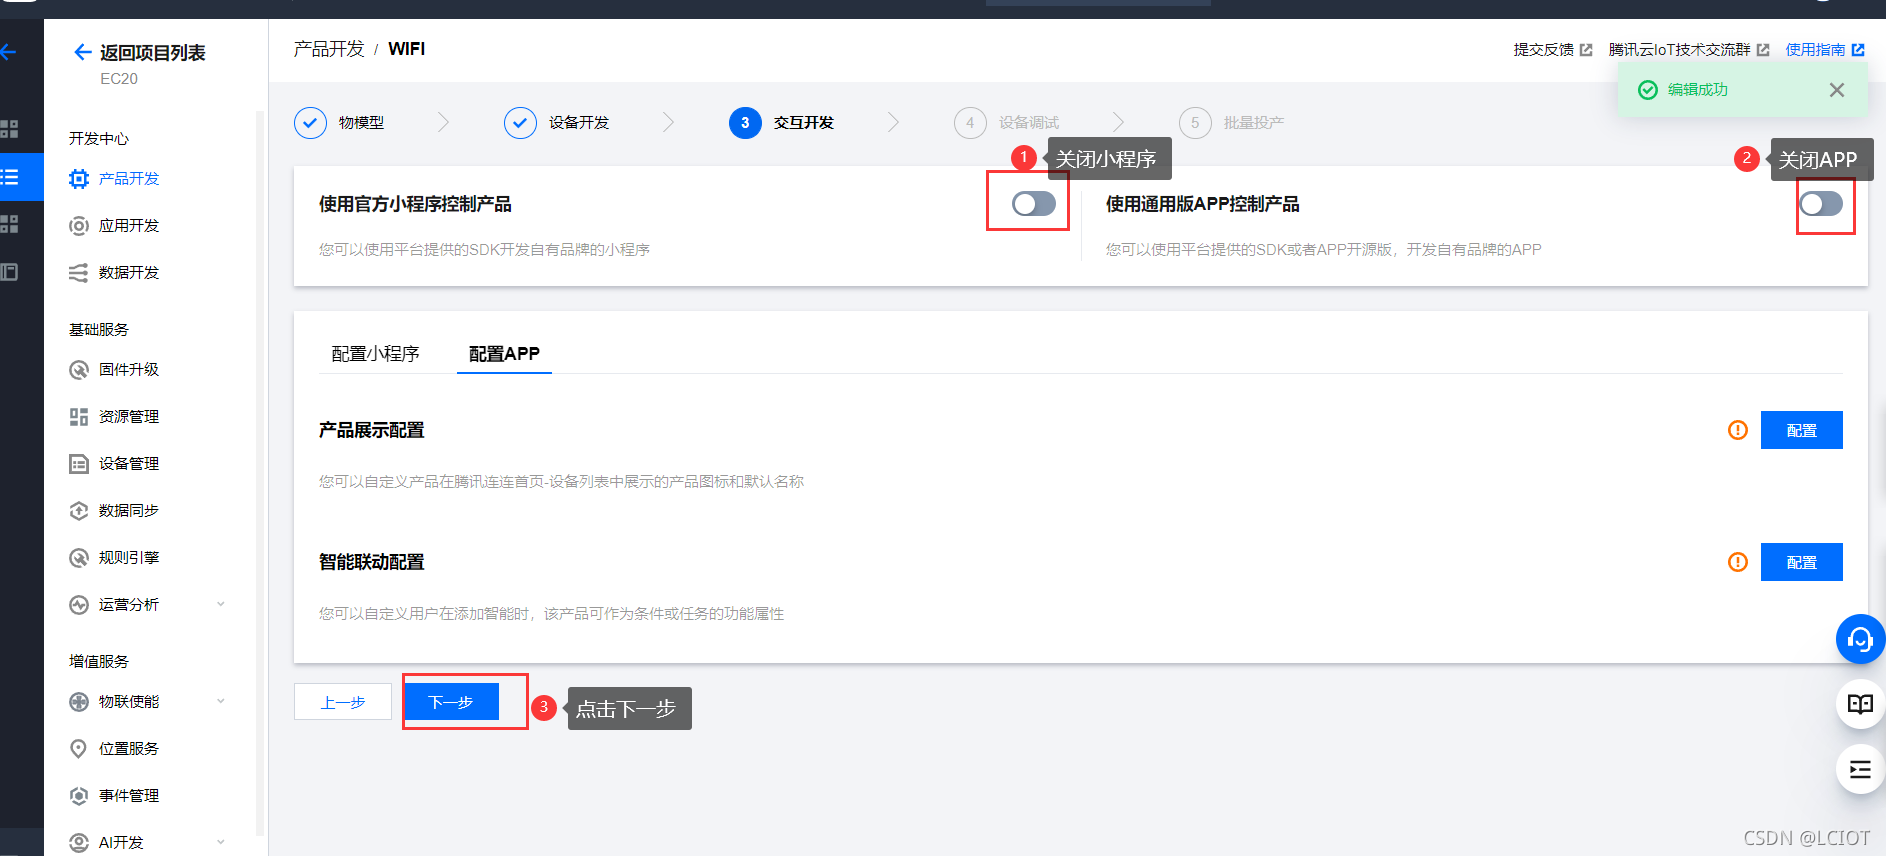1886x856 pixels.
Task: Click warning icon beside 产品展示配置
Action: coord(1738,430)
